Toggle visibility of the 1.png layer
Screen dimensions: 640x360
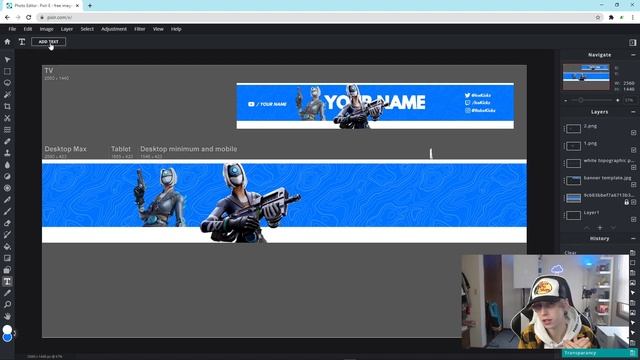[633, 150]
